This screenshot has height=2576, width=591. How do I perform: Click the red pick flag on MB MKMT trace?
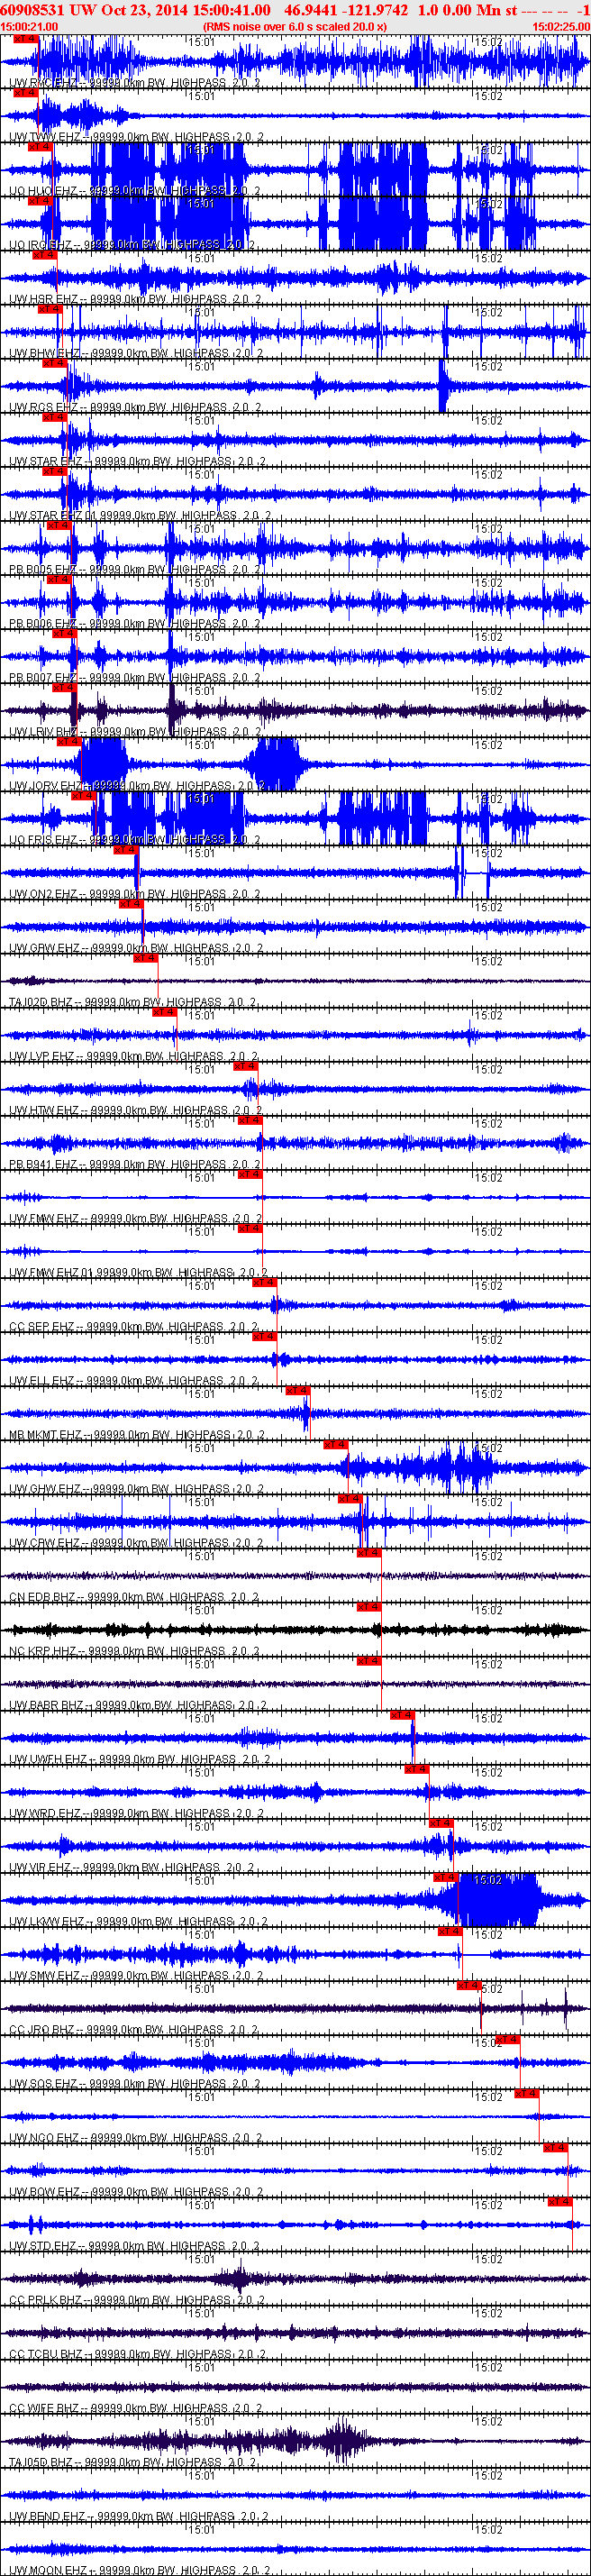(298, 1391)
